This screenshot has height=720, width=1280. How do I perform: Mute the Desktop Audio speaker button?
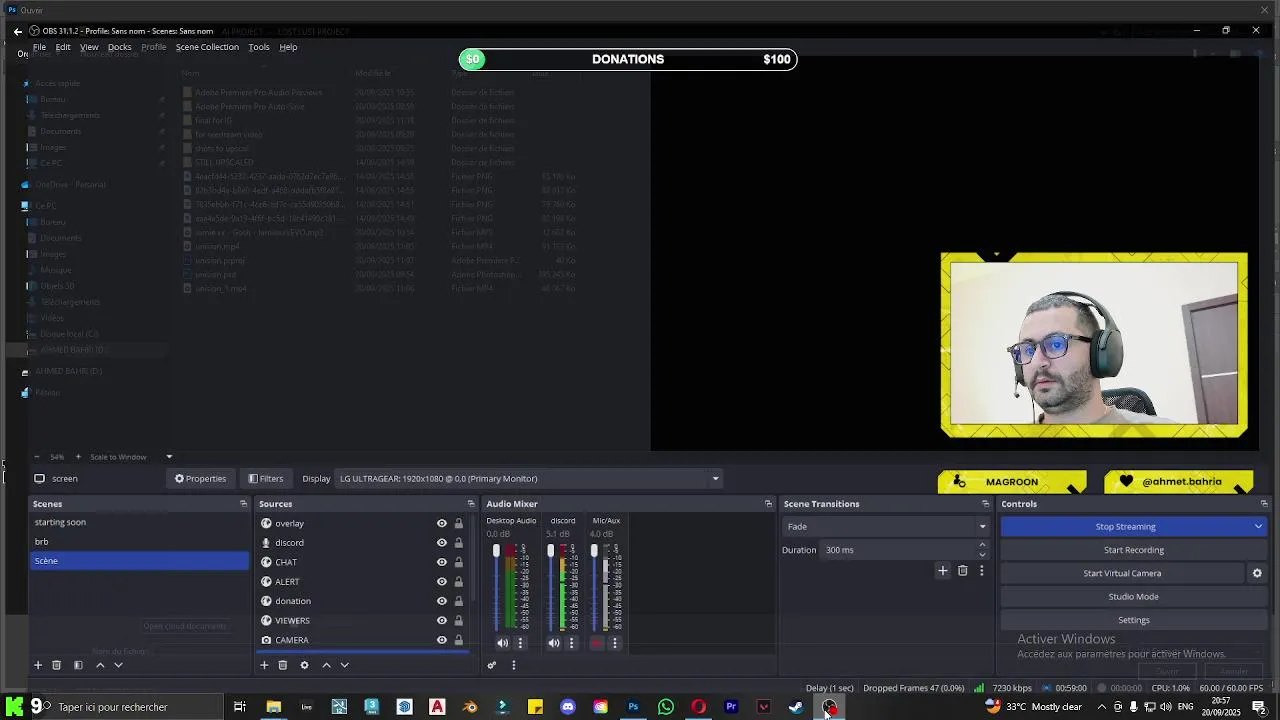tap(502, 643)
